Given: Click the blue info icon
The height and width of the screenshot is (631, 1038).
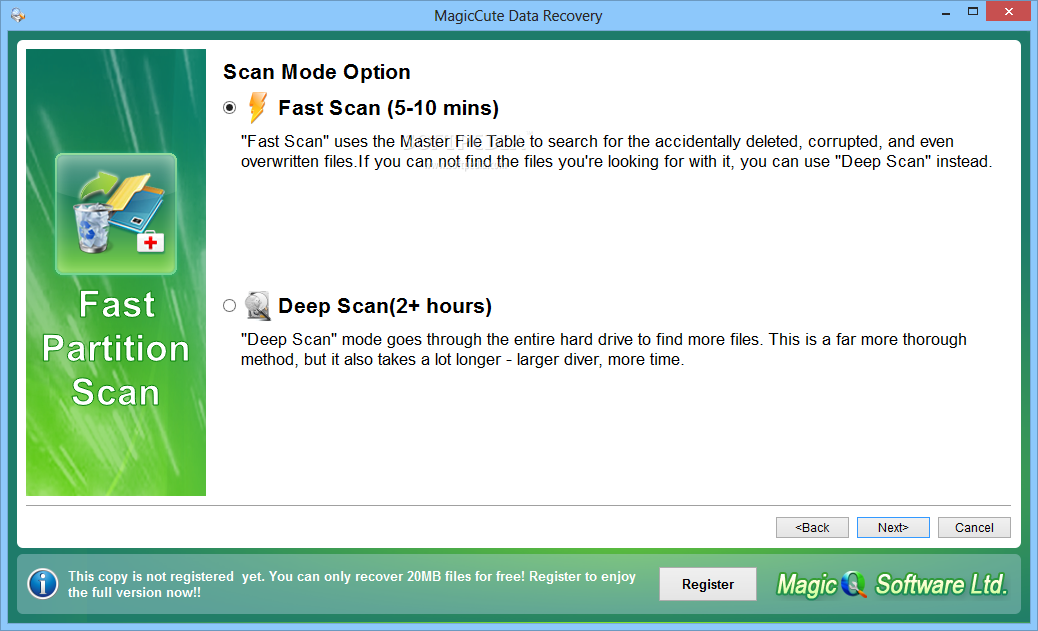Looking at the screenshot, I should [x=43, y=584].
